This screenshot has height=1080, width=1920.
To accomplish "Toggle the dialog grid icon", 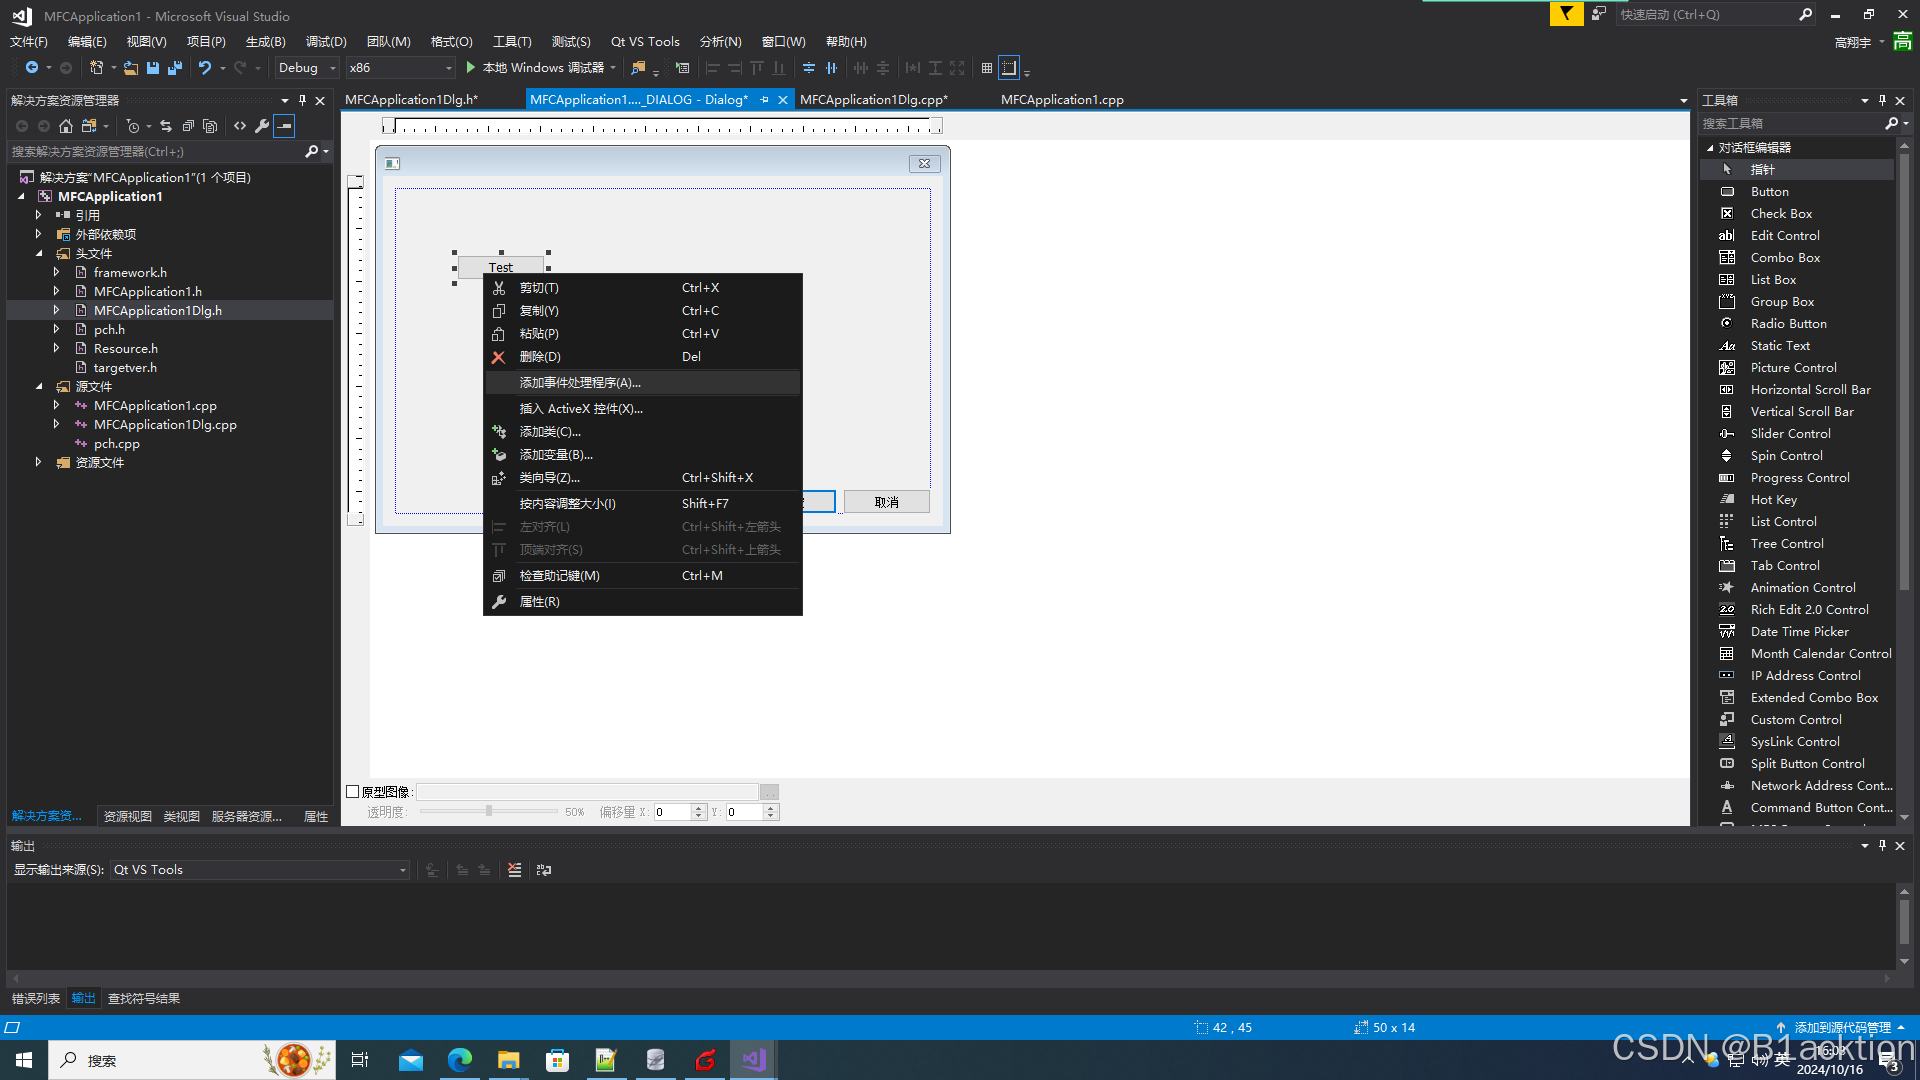I will [986, 68].
